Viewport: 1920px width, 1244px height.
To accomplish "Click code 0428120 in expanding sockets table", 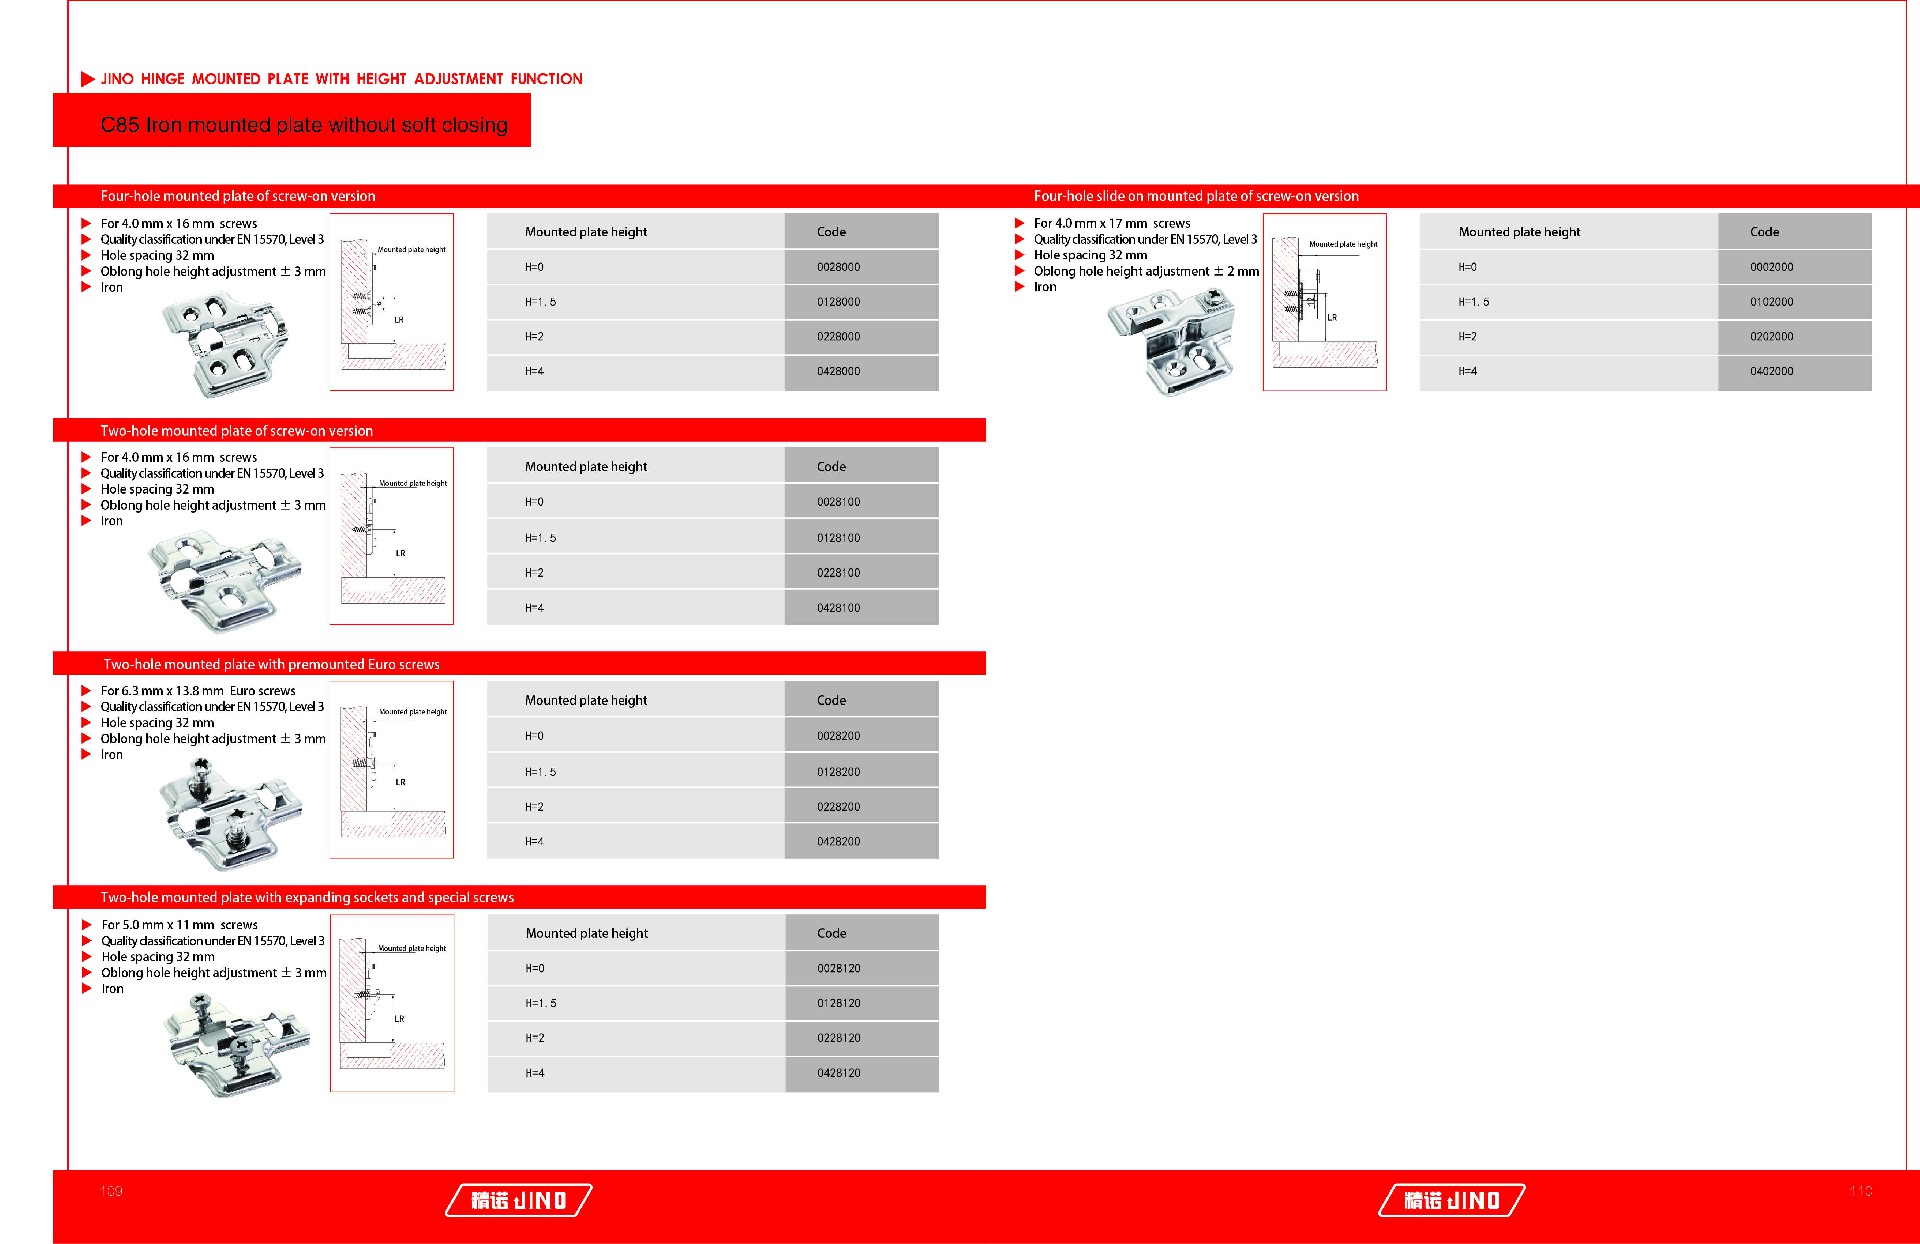I will [x=838, y=1073].
